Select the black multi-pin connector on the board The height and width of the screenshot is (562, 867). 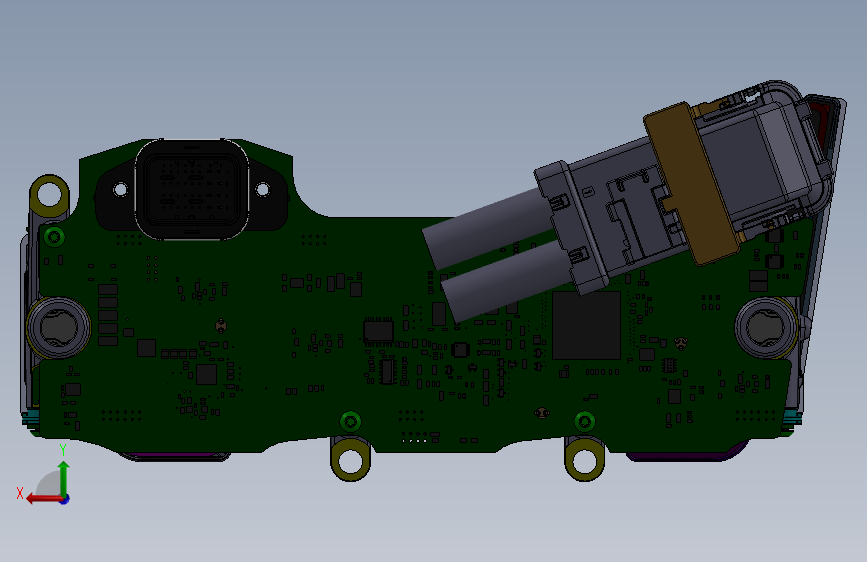[191, 189]
